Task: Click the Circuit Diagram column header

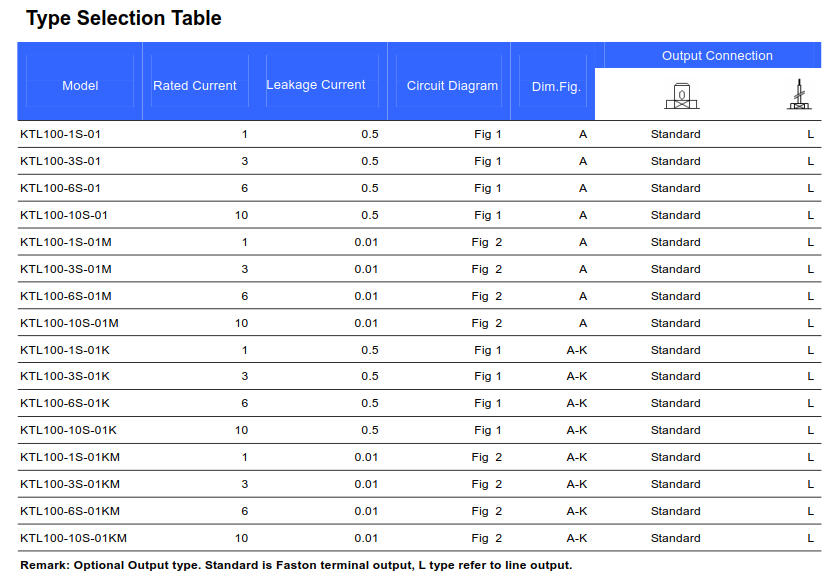Action: (453, 86)
